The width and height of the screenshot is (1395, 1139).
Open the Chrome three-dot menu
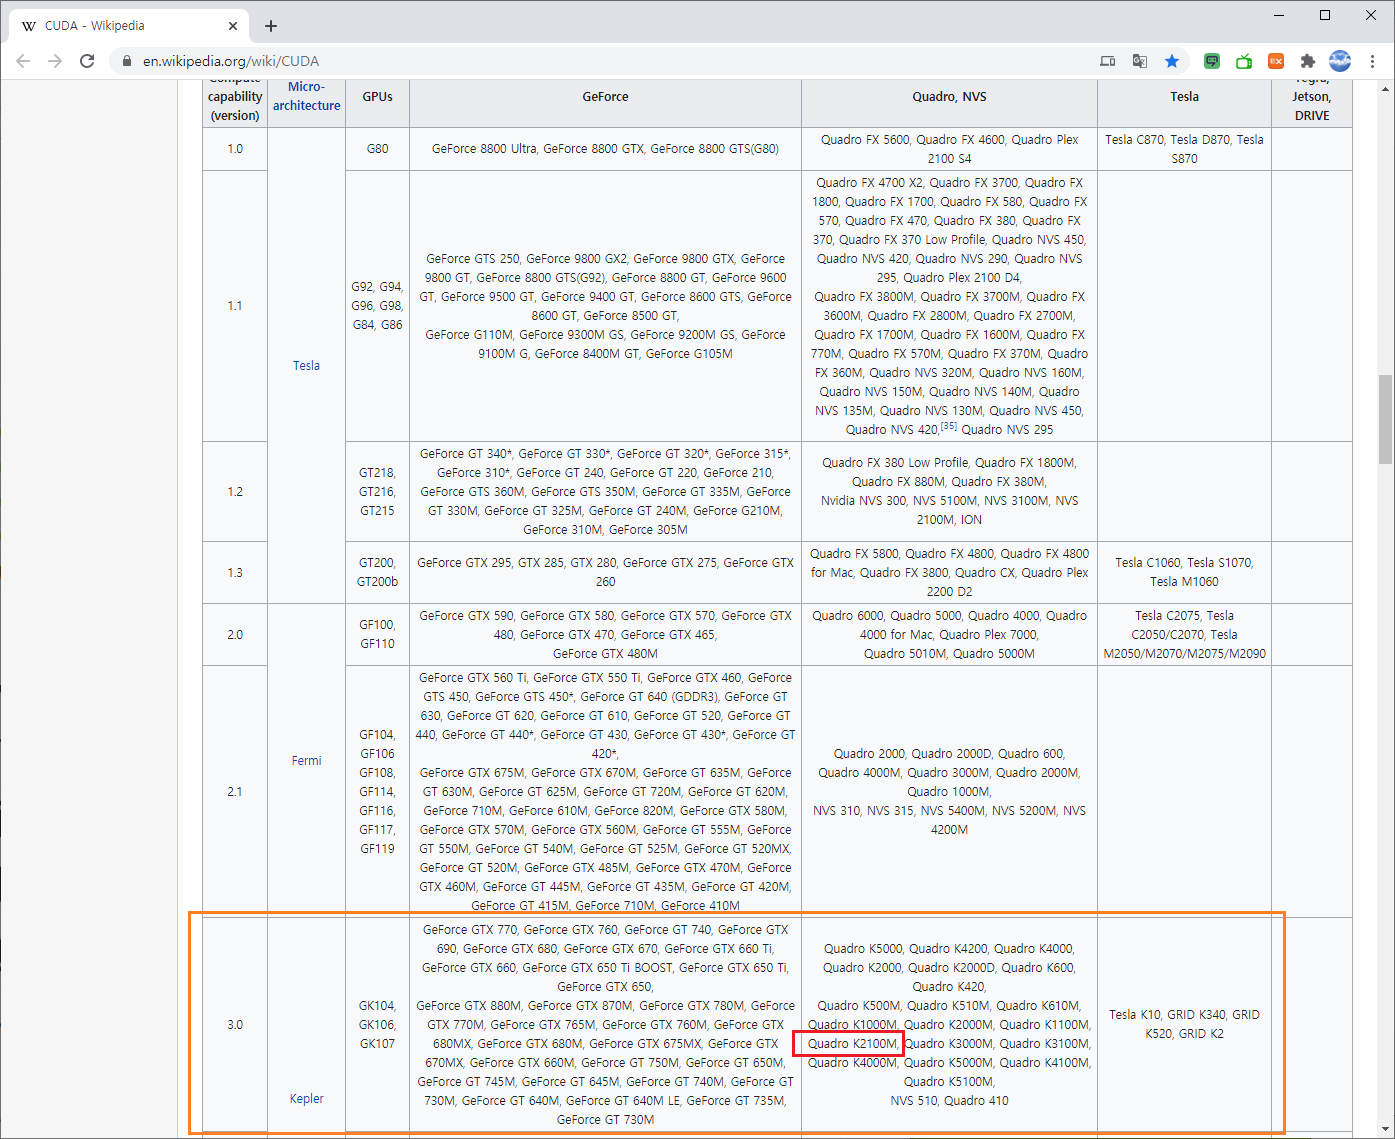[1373, 61]
